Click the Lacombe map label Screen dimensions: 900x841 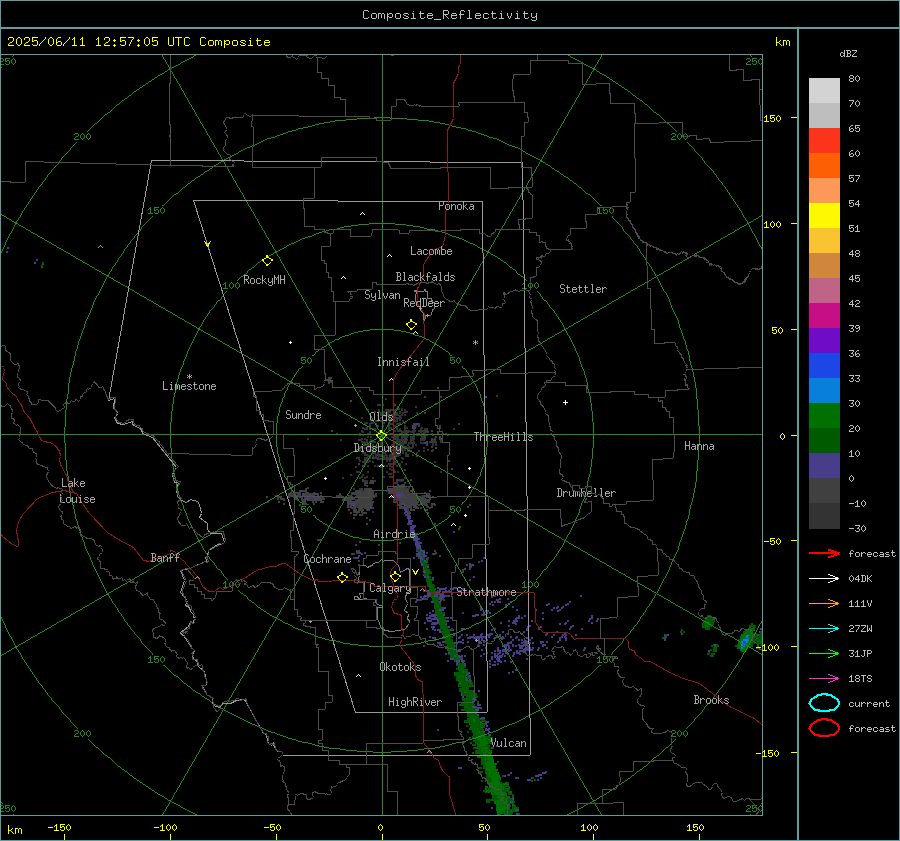point(431,251)
